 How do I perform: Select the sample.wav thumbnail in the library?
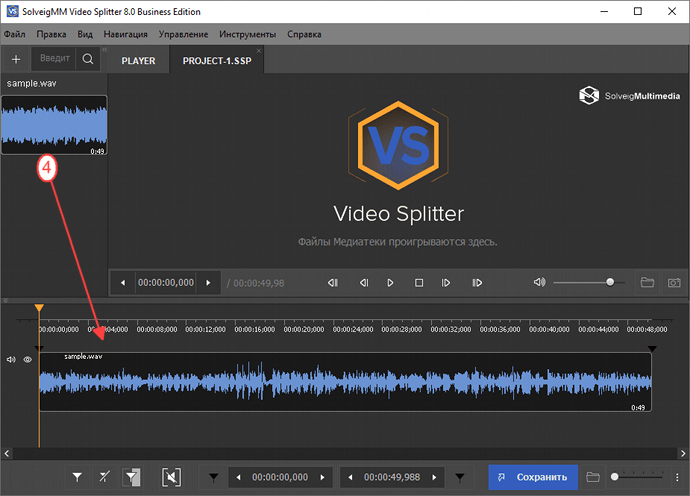tap(54, 125)
